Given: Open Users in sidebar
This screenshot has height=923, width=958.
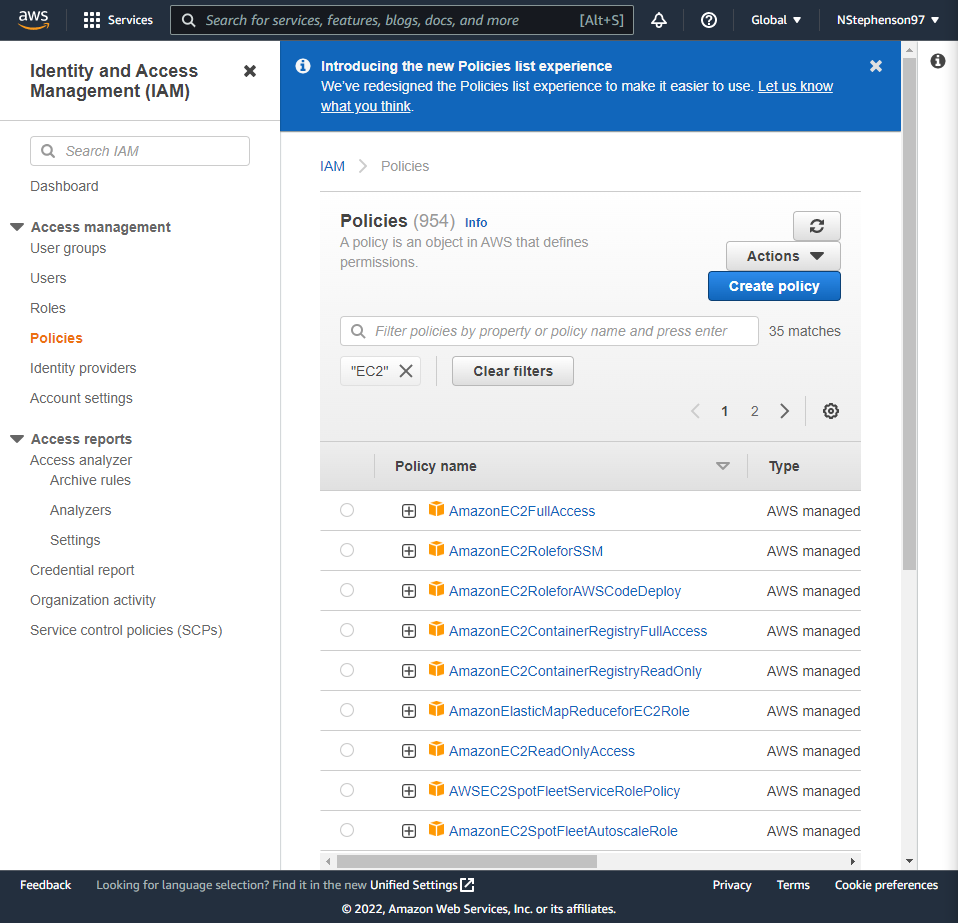Looking at the screenshot, I should click(48, 278).
